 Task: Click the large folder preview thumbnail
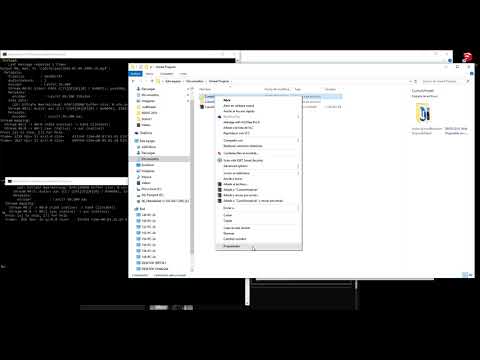pos(424,113)
